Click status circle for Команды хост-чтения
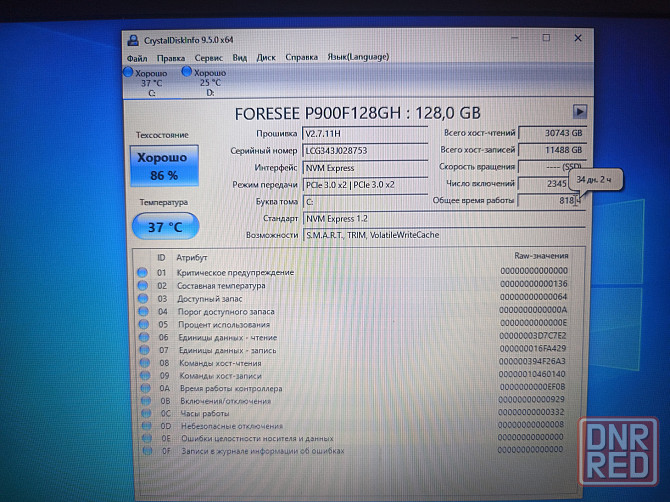The width and height of the screenshot is (670, 502). (145, 363)
